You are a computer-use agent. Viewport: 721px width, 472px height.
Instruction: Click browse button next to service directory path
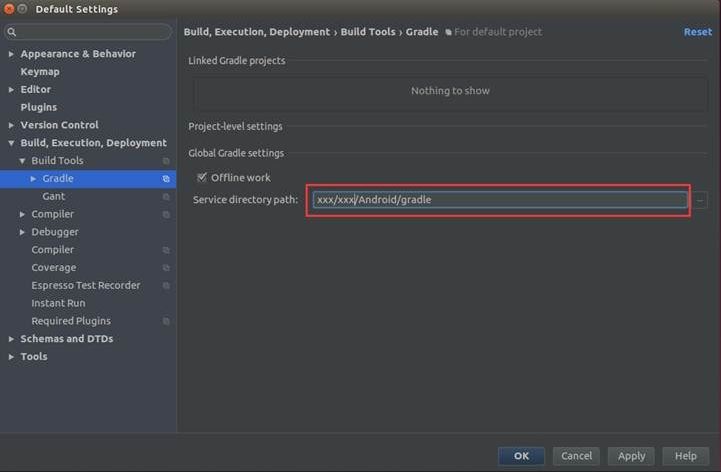tap(700, 200)
